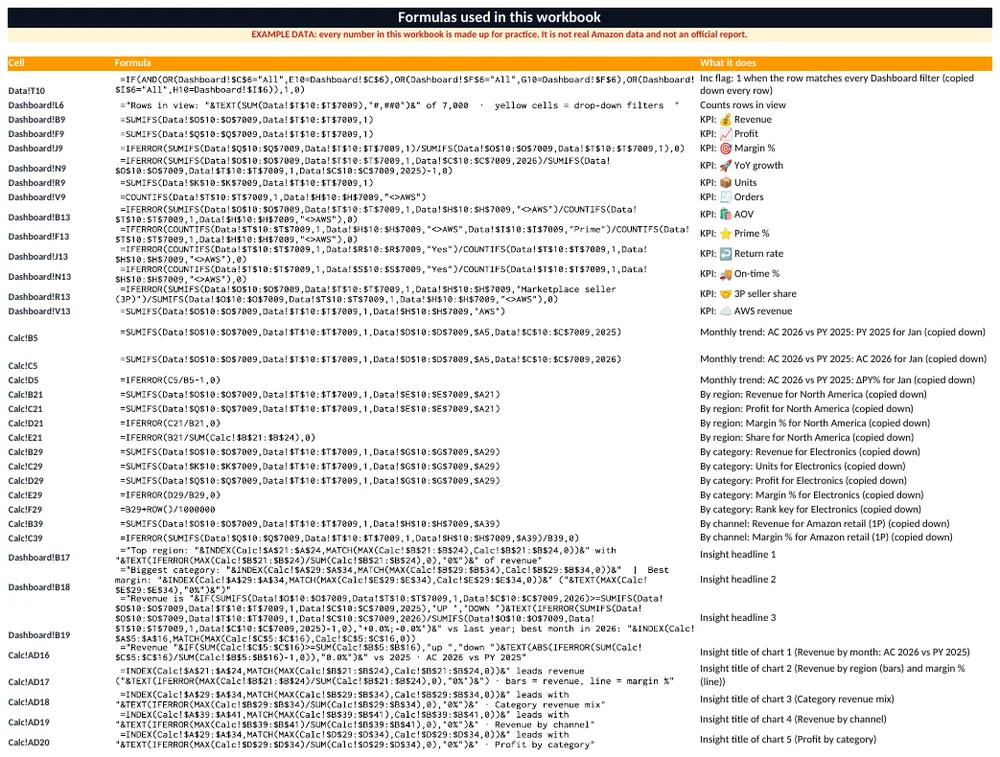1000x757 pixels.
Task: Select the "Cell" column header
Action: coord(17,63)
